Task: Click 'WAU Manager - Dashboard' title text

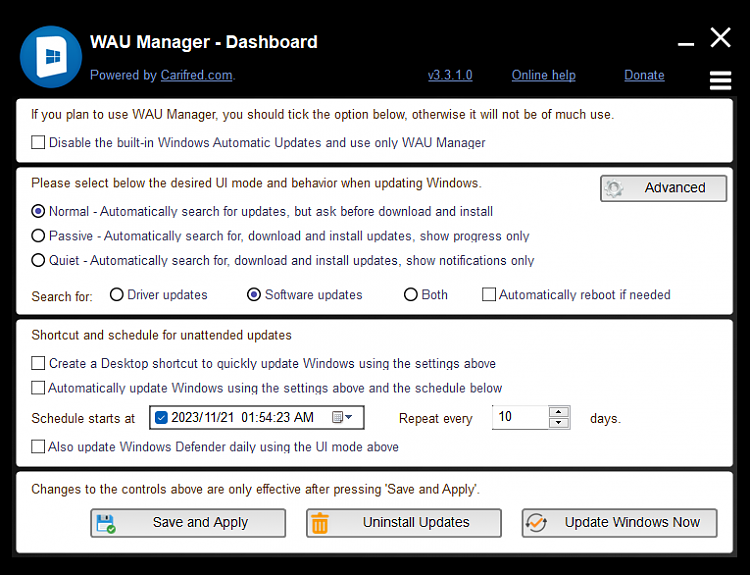Action: click(204, 42)
